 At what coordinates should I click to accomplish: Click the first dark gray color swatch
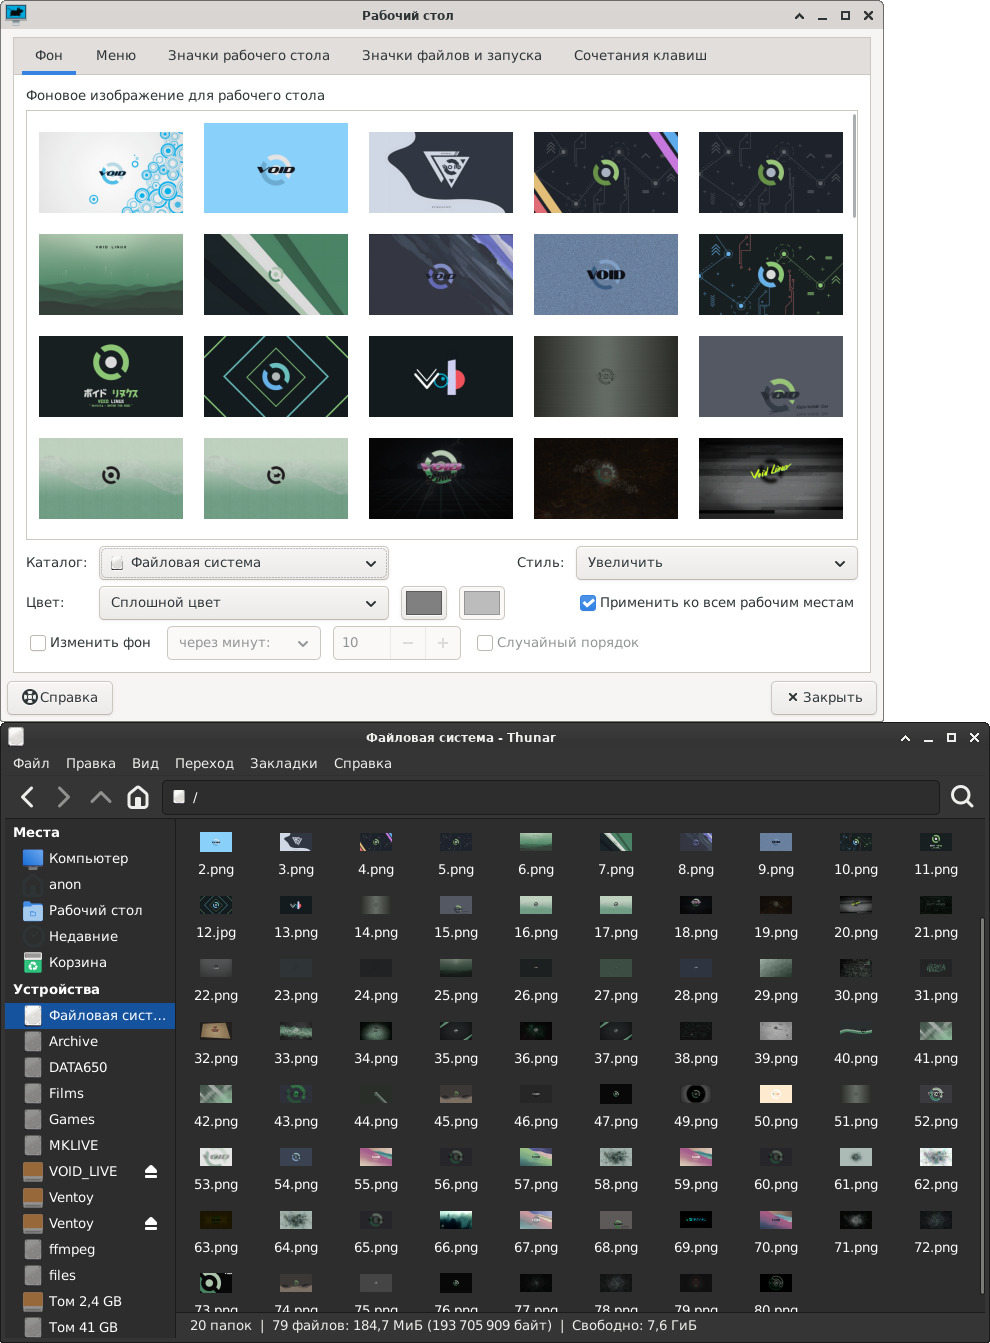pos(424,603)
